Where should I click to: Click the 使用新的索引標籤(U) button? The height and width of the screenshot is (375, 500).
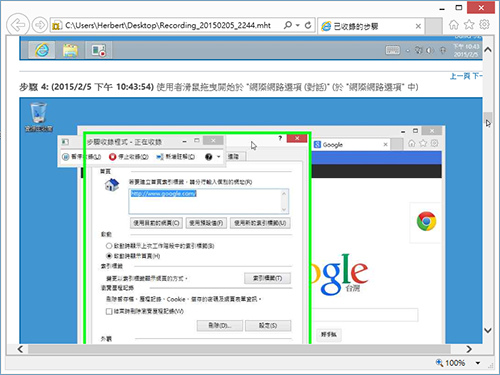[260, 223]
